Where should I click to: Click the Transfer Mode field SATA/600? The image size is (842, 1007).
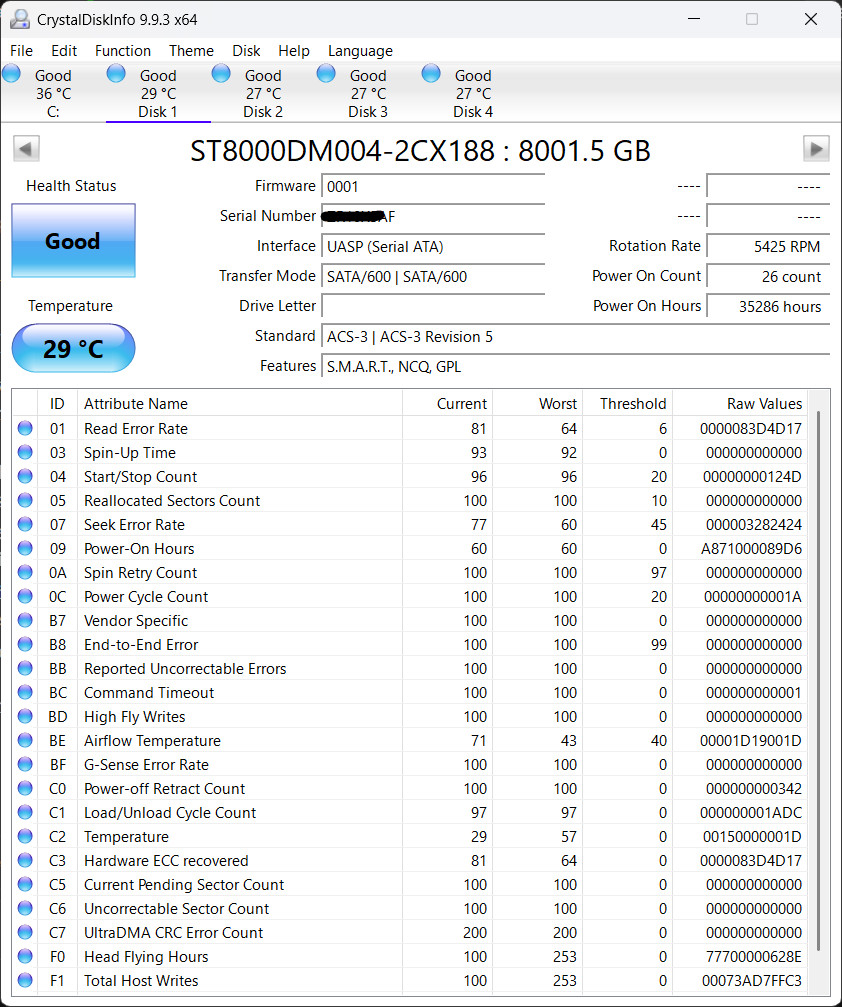click(x=433, y=277)
